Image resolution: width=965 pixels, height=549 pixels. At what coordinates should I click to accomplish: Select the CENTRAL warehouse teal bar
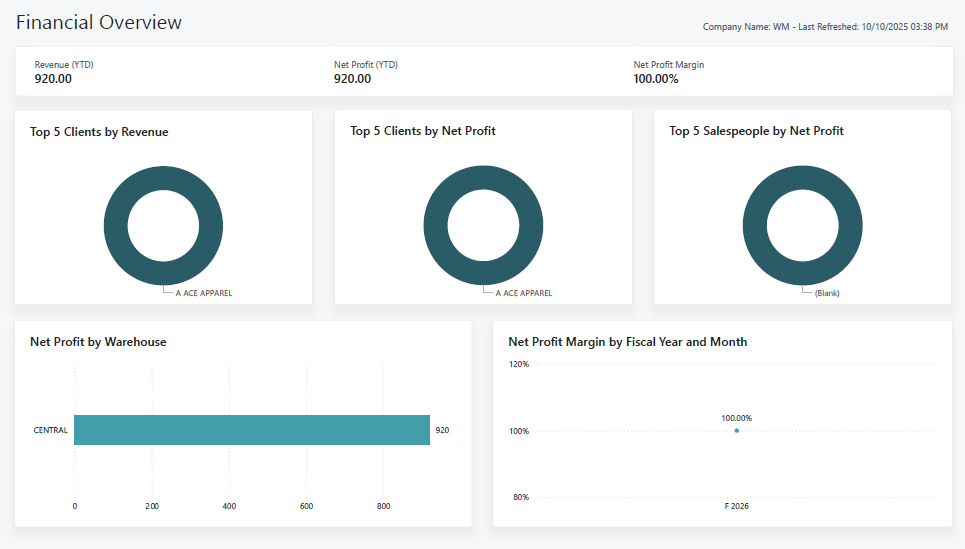(x=251, y=430)
